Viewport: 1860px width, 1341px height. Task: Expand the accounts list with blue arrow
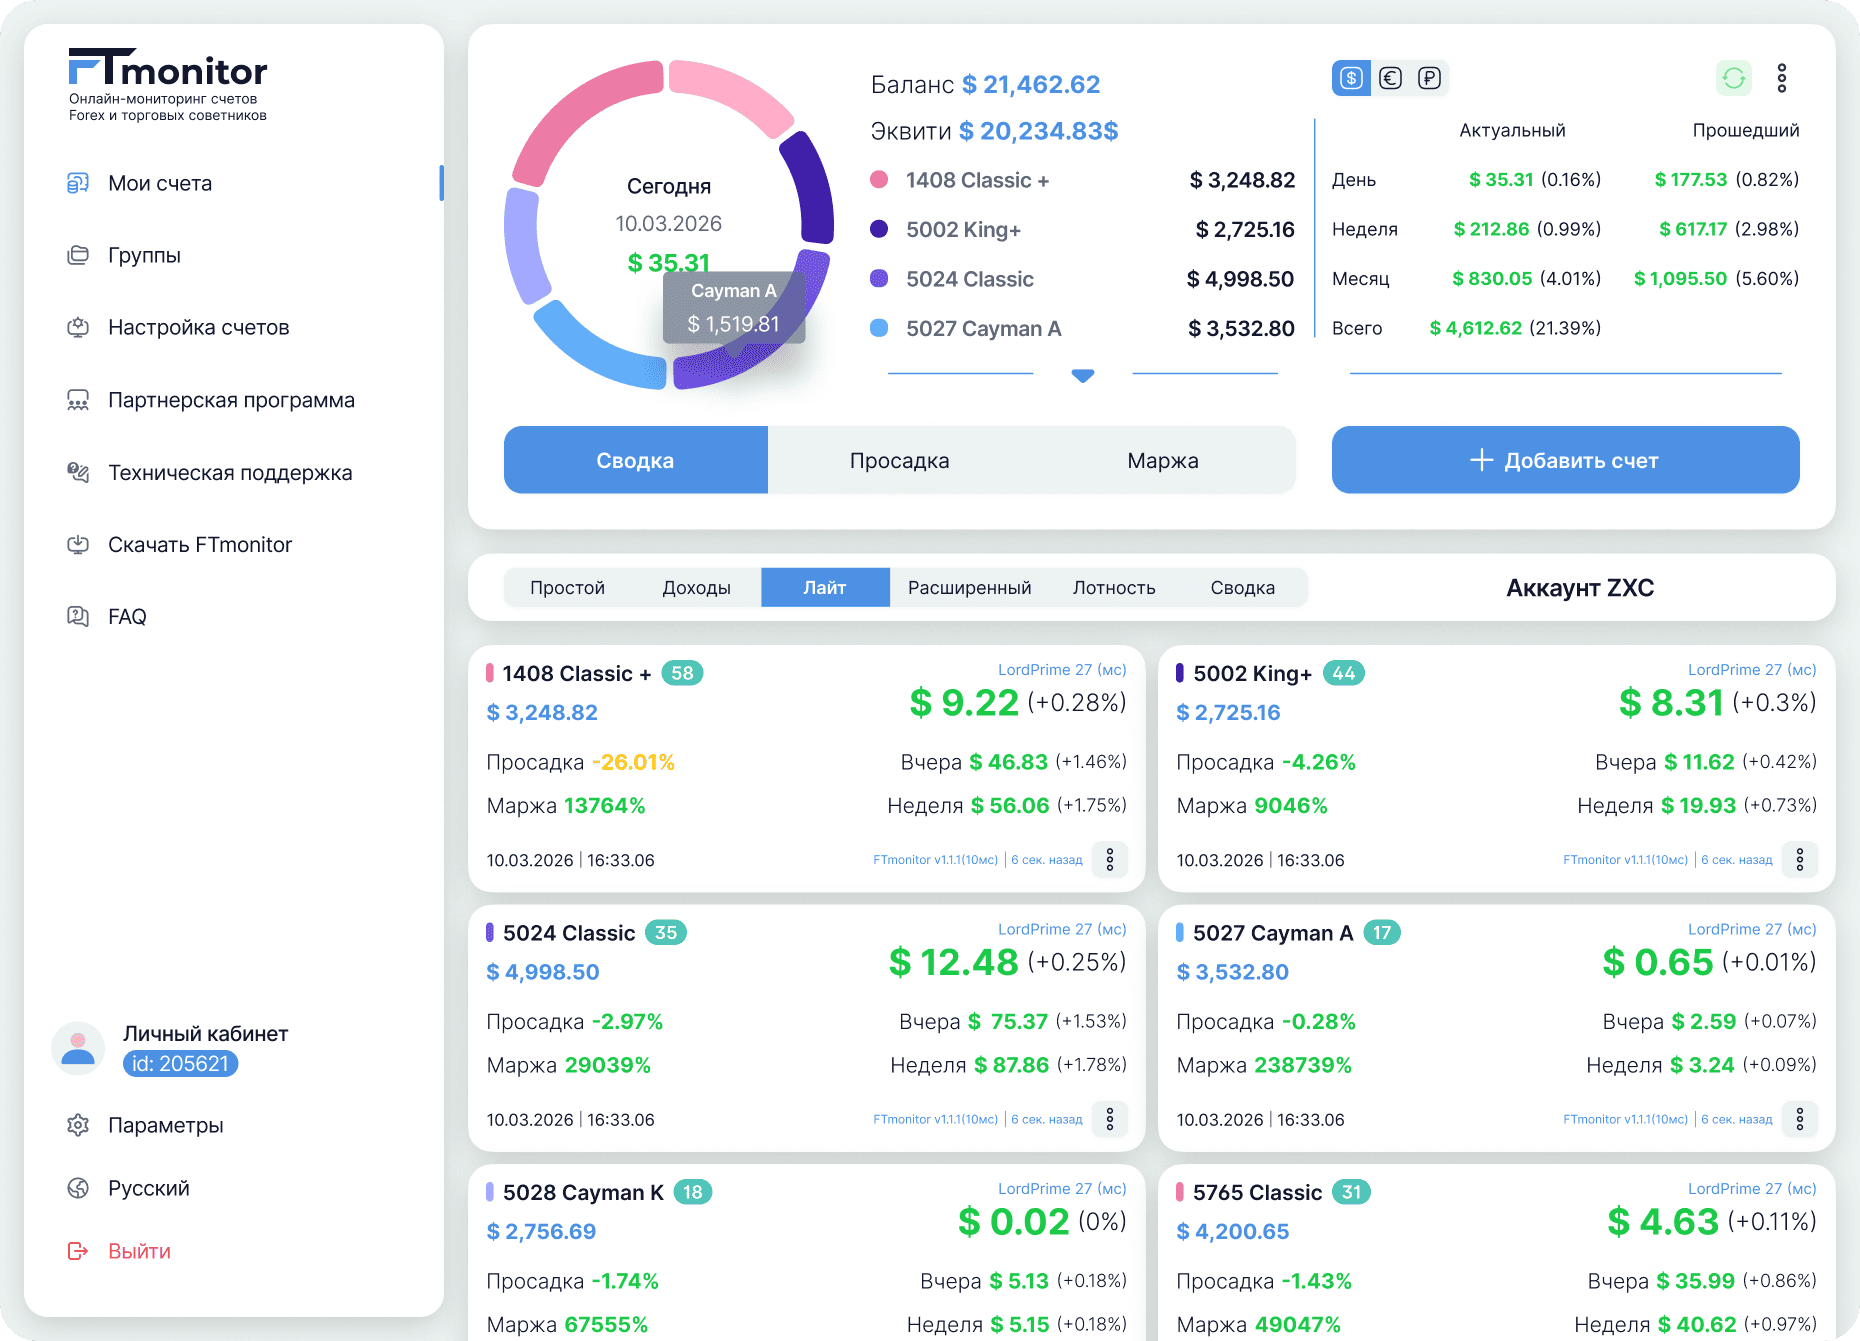point(1083,376)
